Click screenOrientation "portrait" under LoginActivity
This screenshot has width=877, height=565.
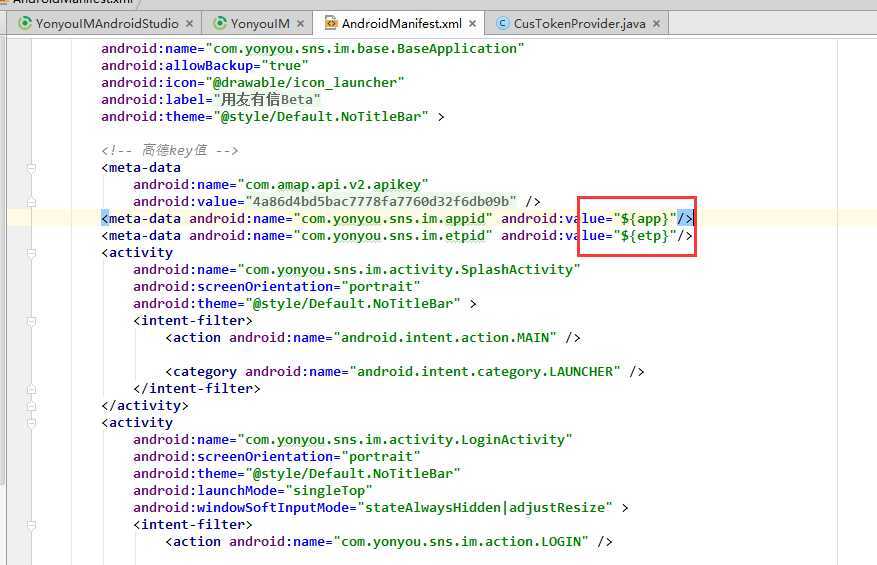381,456
